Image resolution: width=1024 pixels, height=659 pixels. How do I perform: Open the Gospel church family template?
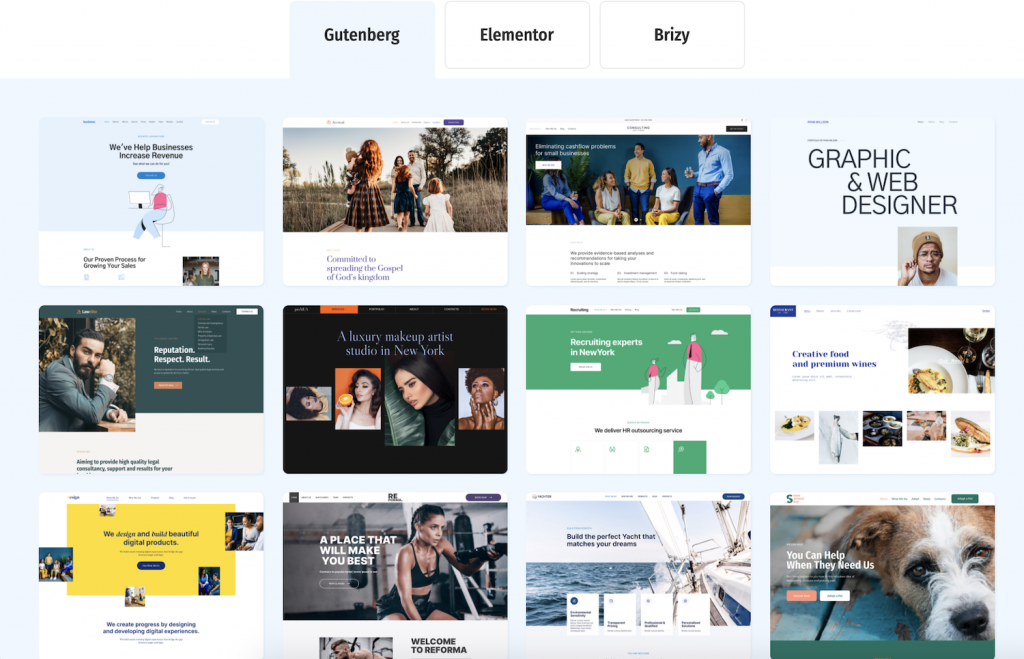[395, 201]
